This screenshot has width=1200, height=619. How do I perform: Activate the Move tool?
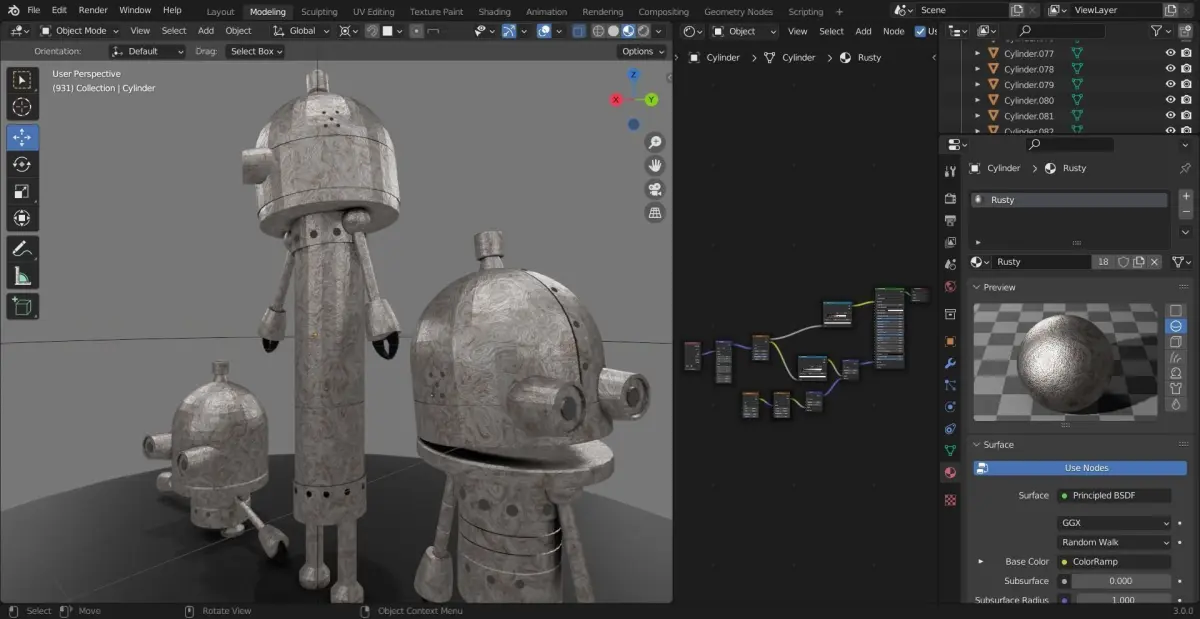[22, 138]
